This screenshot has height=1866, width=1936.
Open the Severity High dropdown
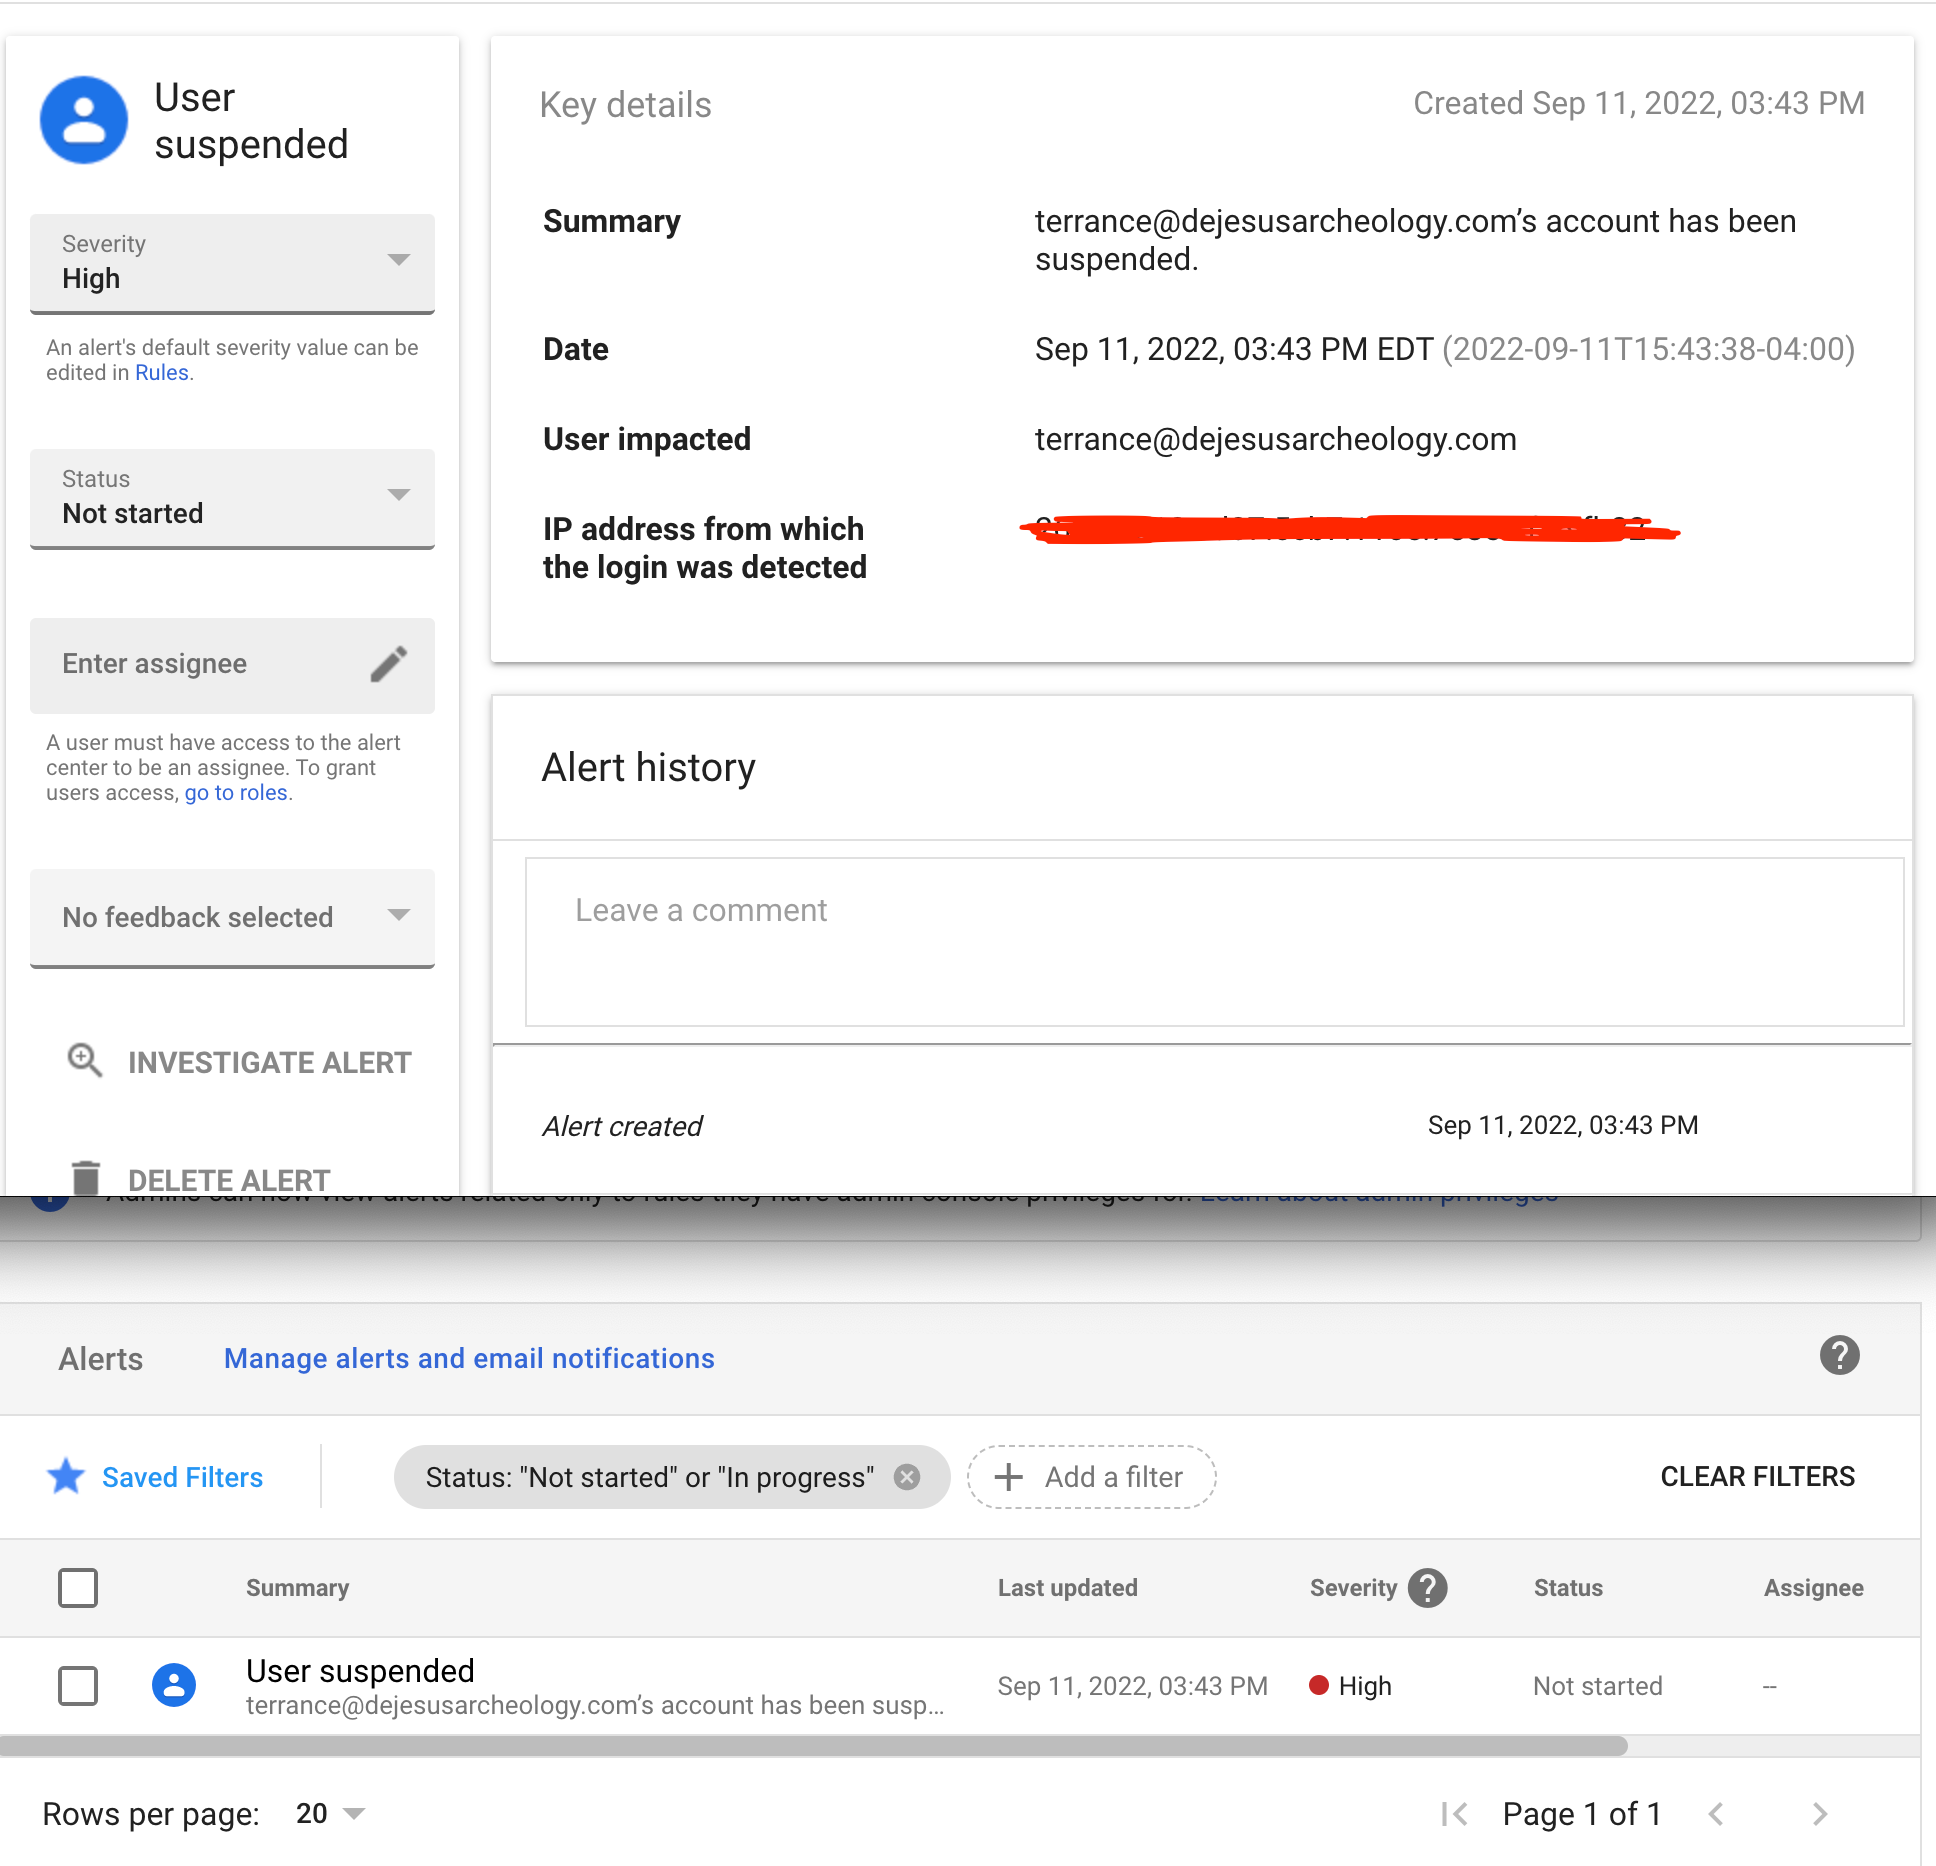[232, 264]
